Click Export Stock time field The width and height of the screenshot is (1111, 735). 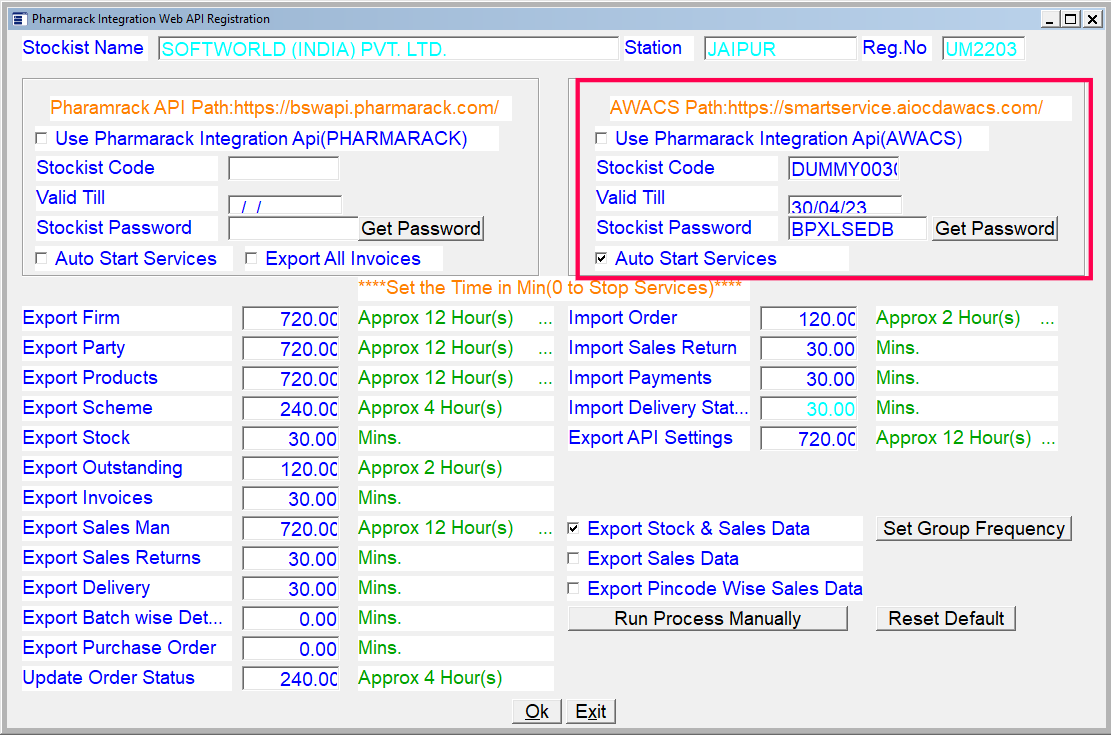(291, 439)
